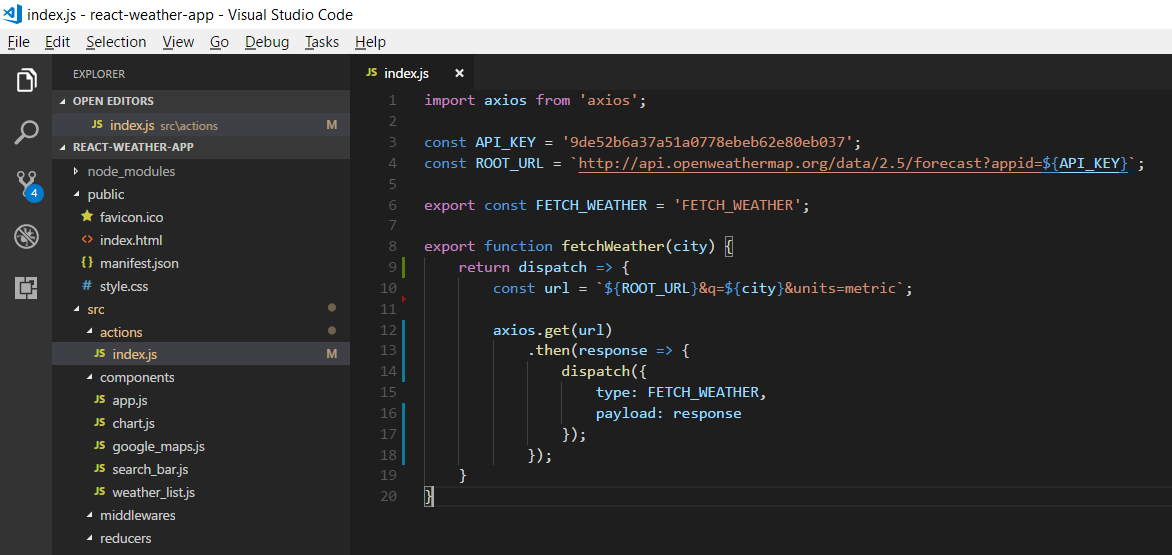Image resolution: width=1172 pixels, height=555 pixels.
Task: Click the index.html file icon
Action: pyautogui.click(x=87, y=241)
